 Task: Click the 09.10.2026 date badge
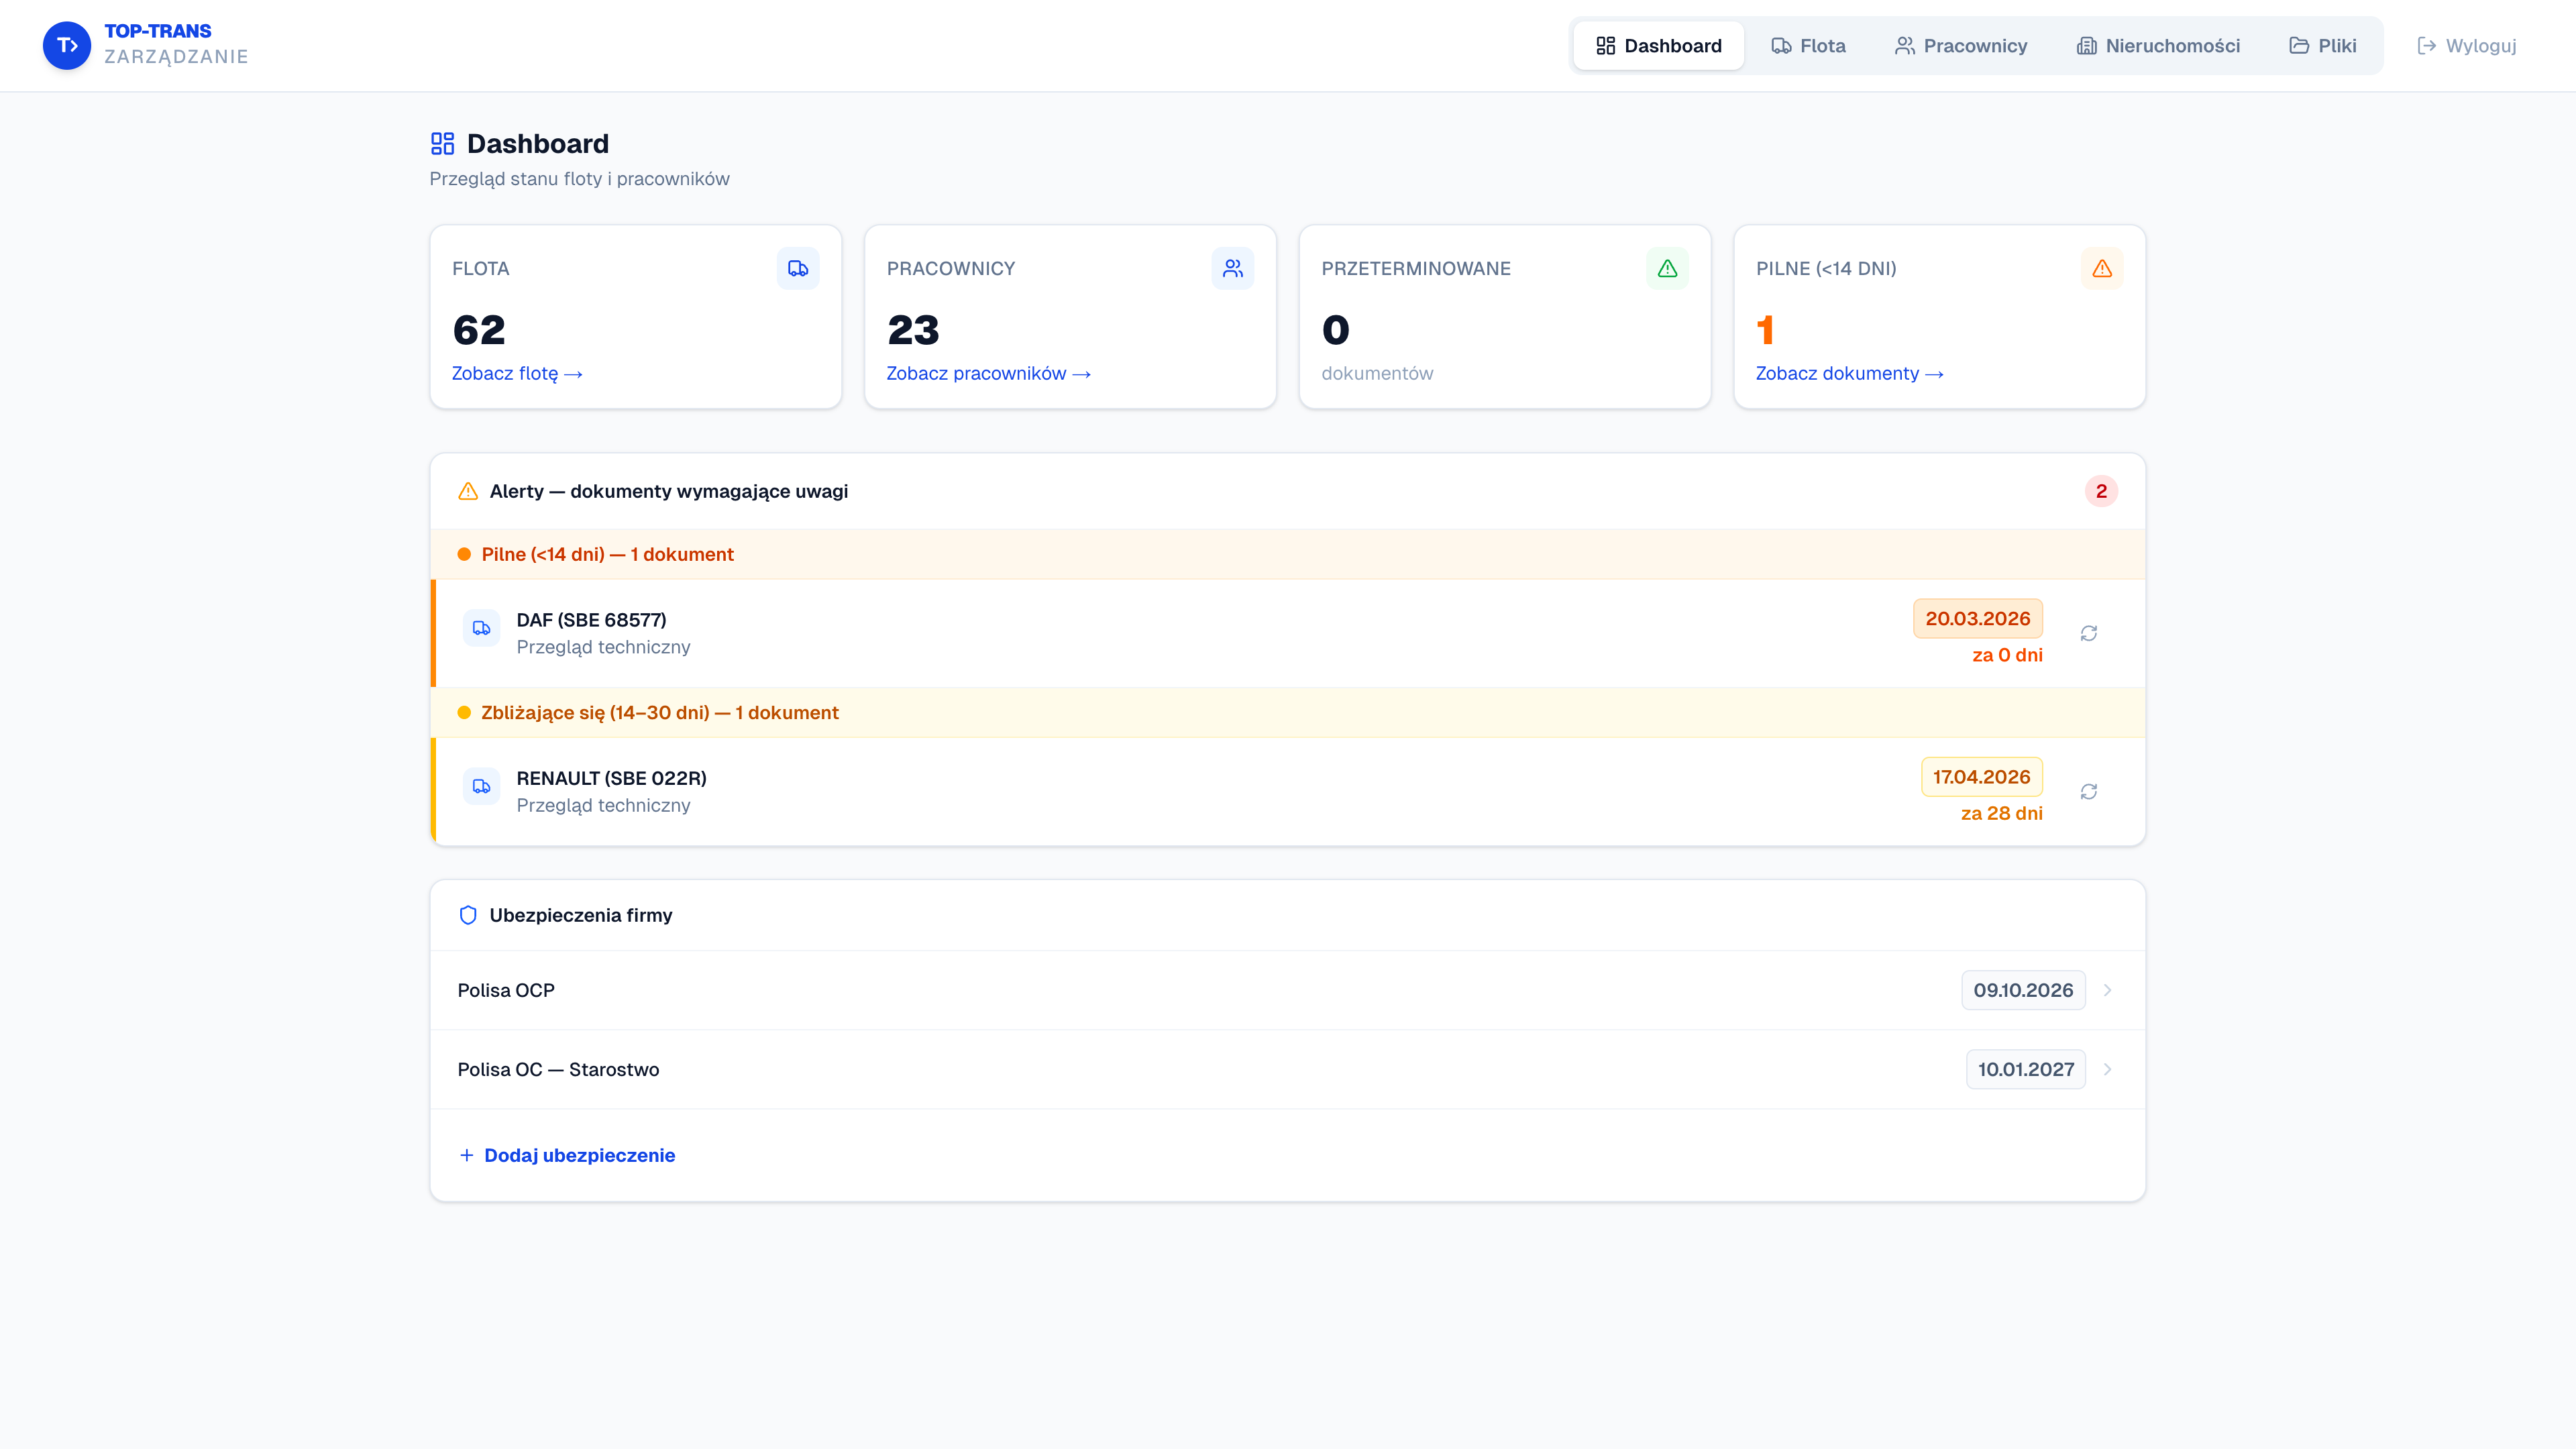2023,990
